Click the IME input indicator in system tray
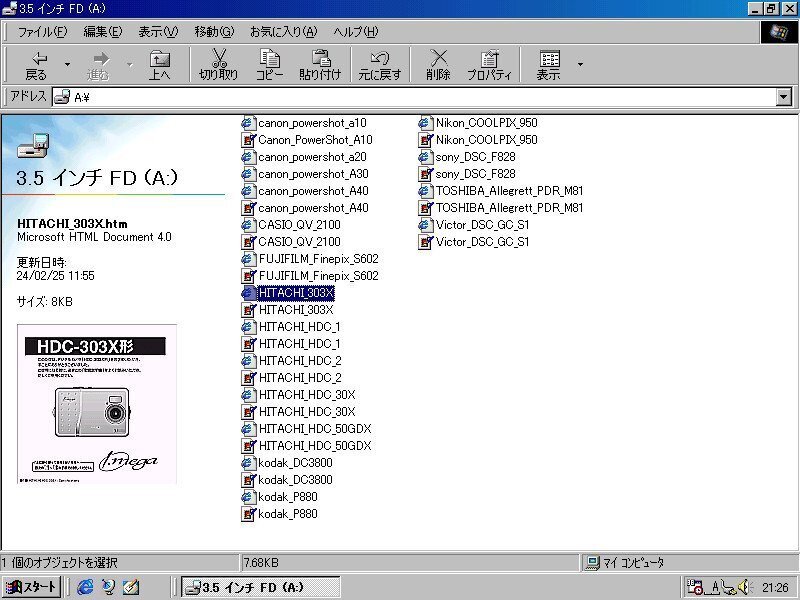 [713, 587]
